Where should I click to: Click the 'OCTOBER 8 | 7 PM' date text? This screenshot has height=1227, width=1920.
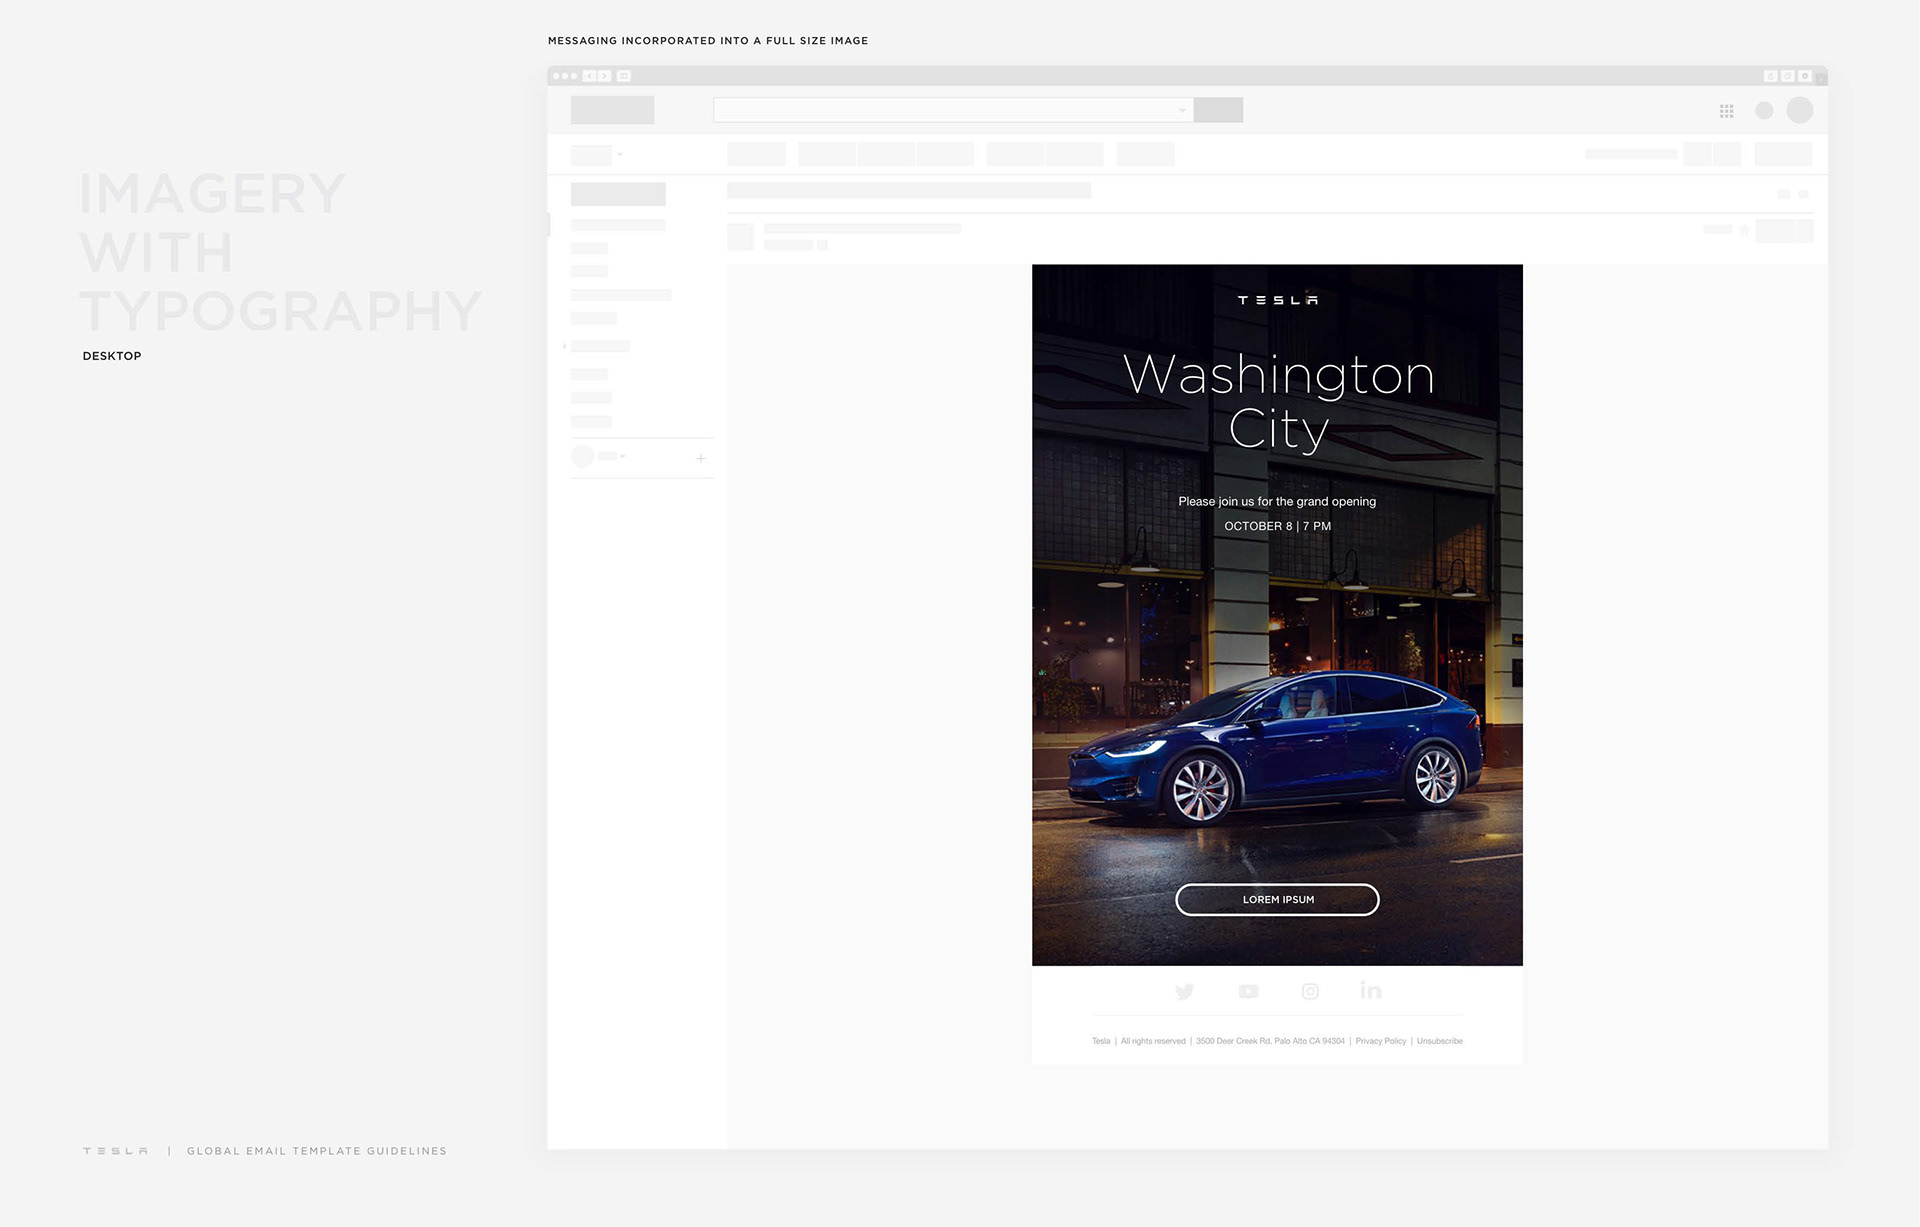[x=1277, y=526]
